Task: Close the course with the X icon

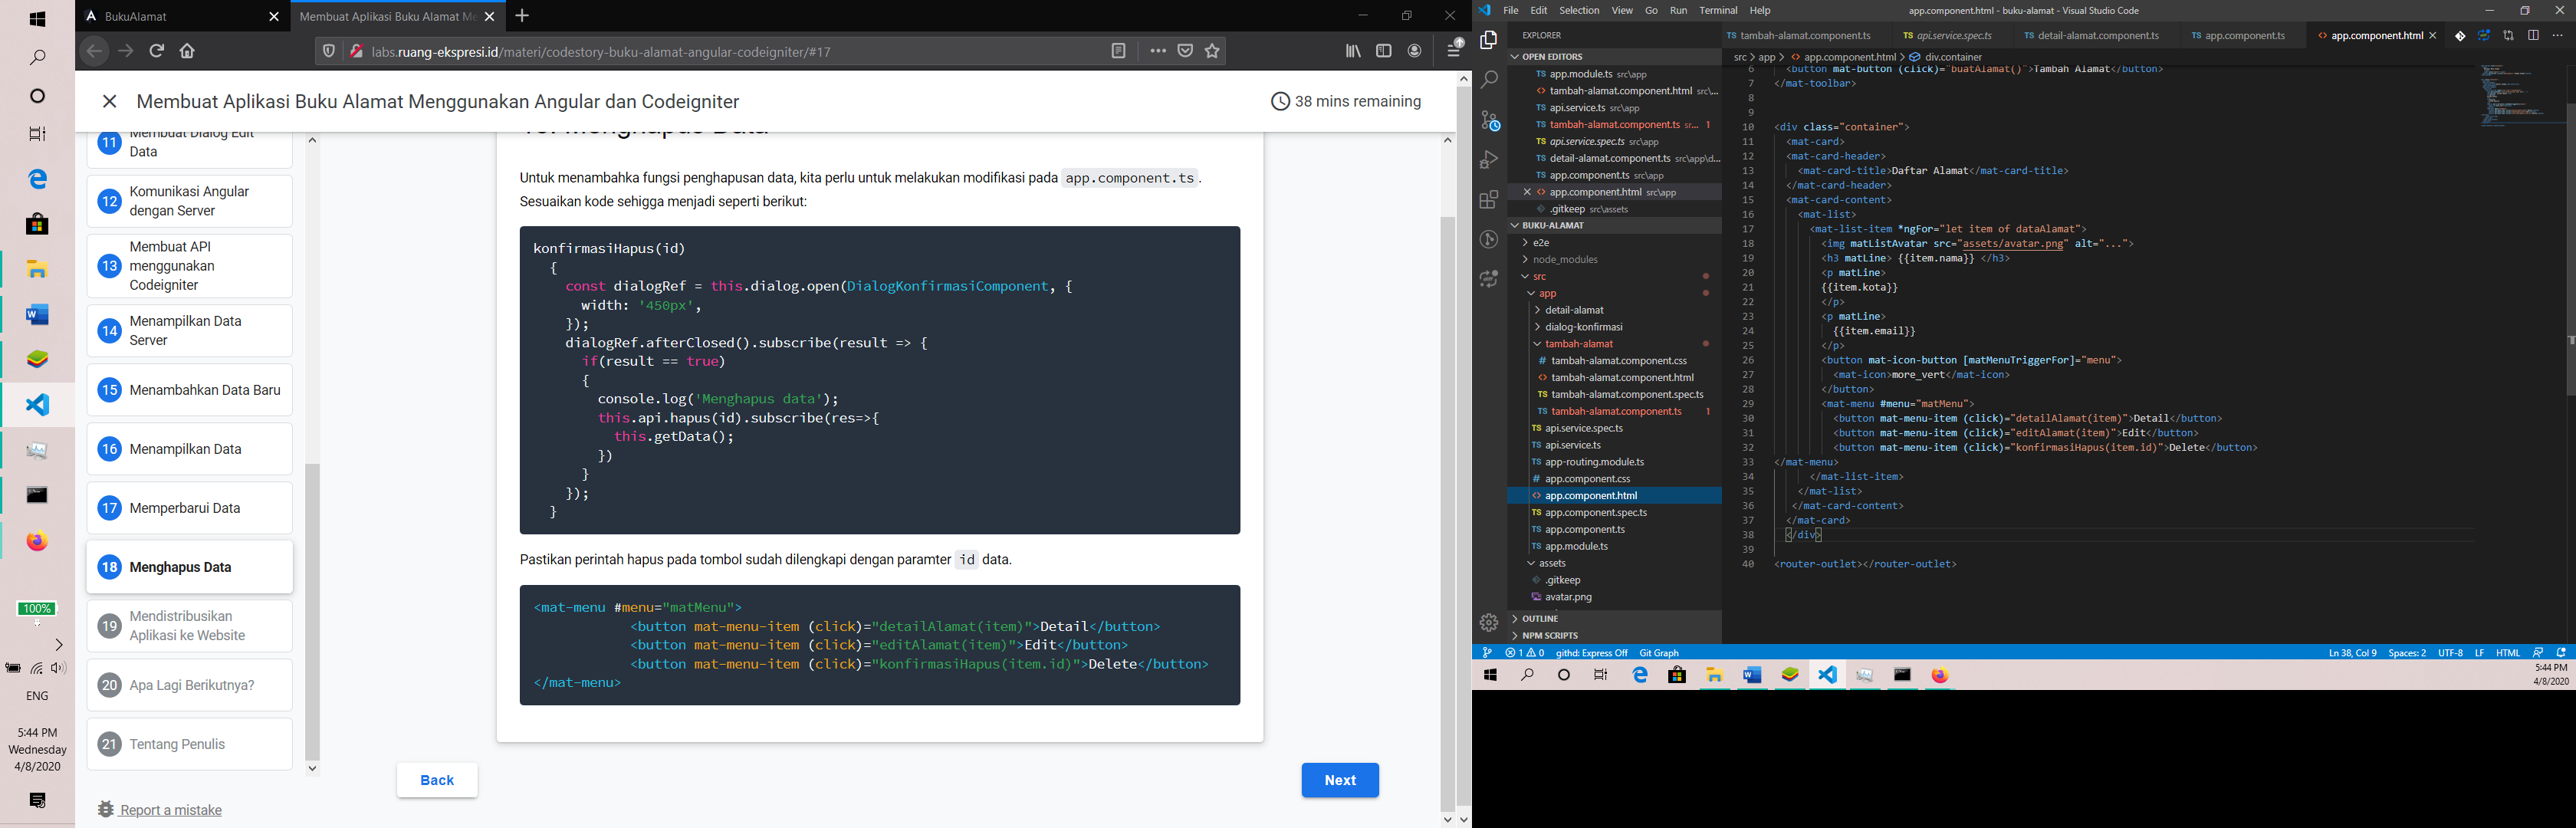Action: click(x=110, y=101)
